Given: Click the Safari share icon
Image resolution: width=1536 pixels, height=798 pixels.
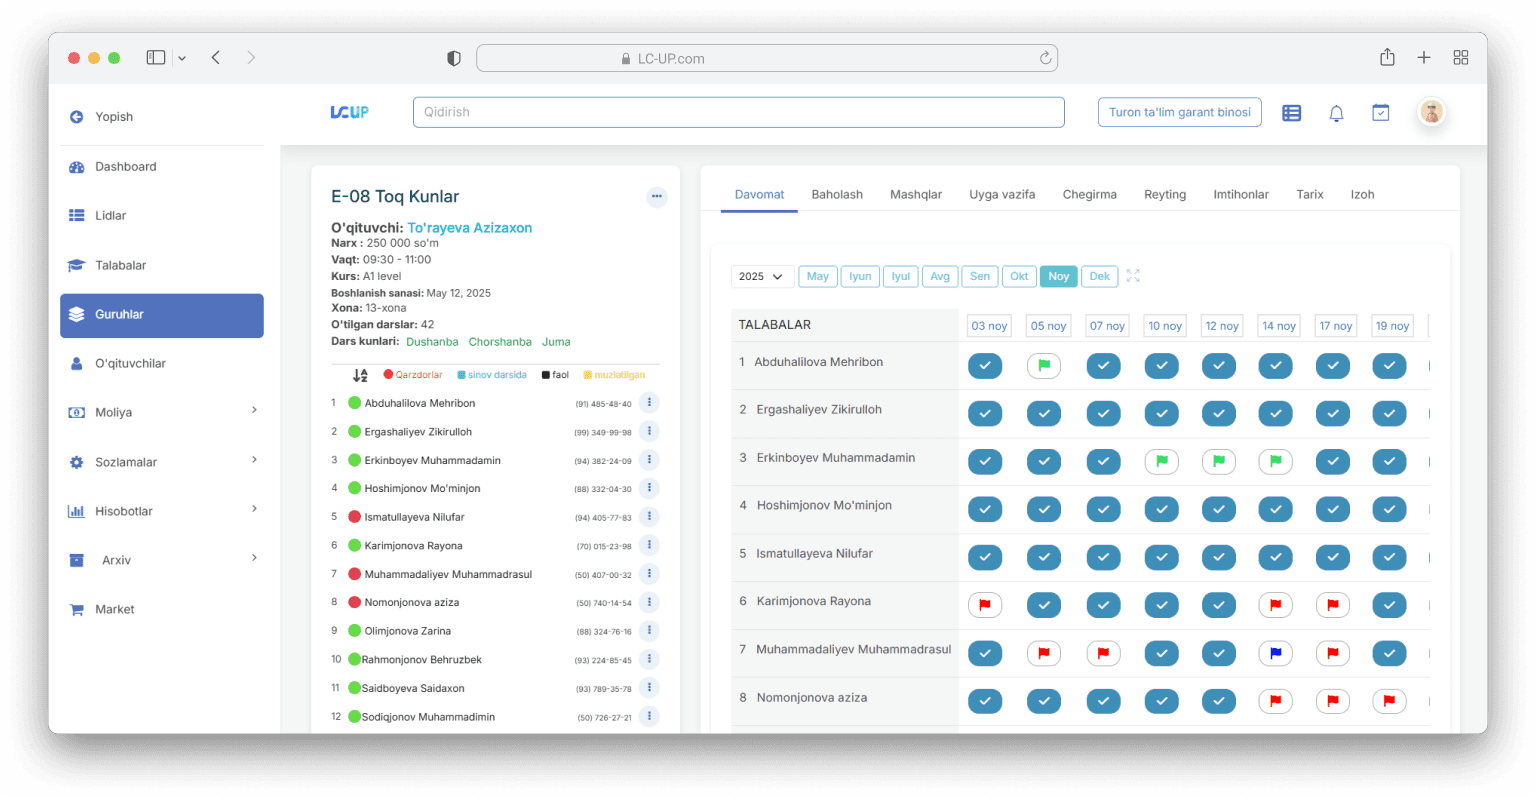Looking at the screenshot, I should 1387,58.
